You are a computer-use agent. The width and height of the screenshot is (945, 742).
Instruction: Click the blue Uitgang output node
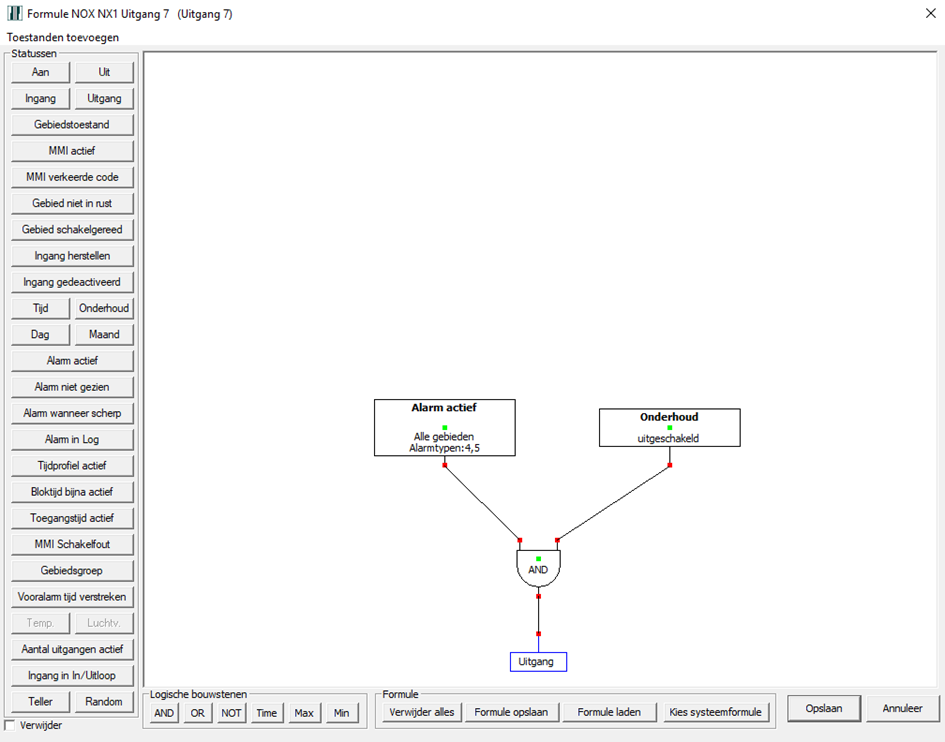click(538, 661)
